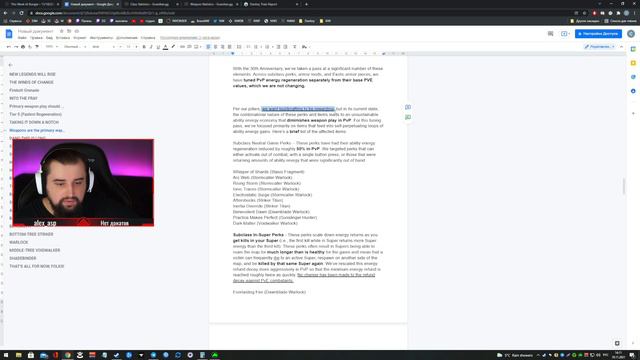
Task: Star the document
Action: (x=62, y=31)
